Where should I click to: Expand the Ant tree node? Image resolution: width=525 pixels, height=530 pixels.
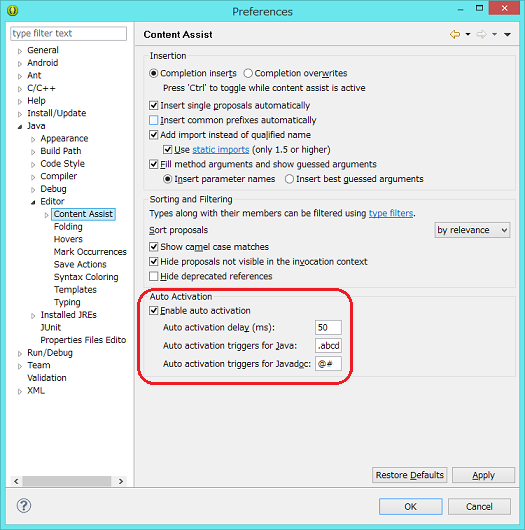[20, 76]
